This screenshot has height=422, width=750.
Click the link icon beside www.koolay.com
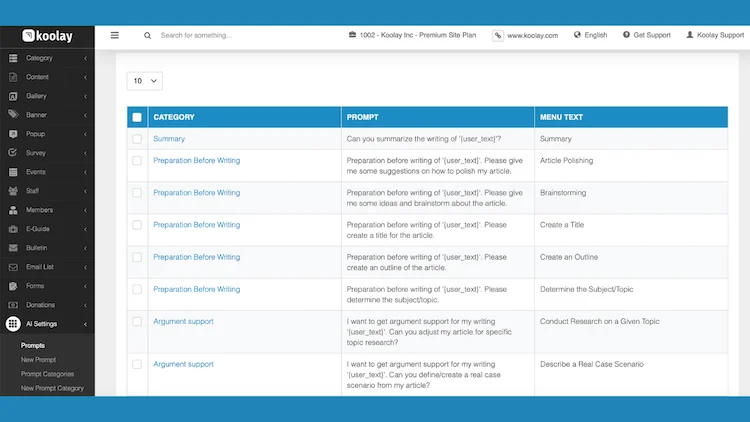click(x=498, y=35)
